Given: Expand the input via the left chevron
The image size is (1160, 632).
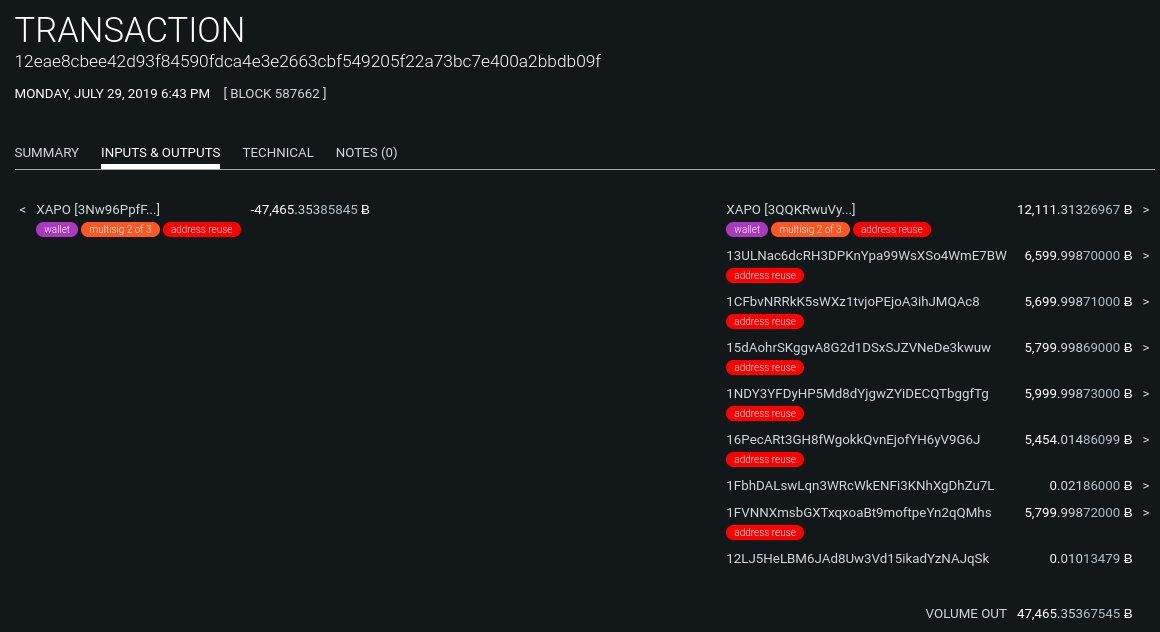Looking at the screenshot, I should tap(22, 209).
